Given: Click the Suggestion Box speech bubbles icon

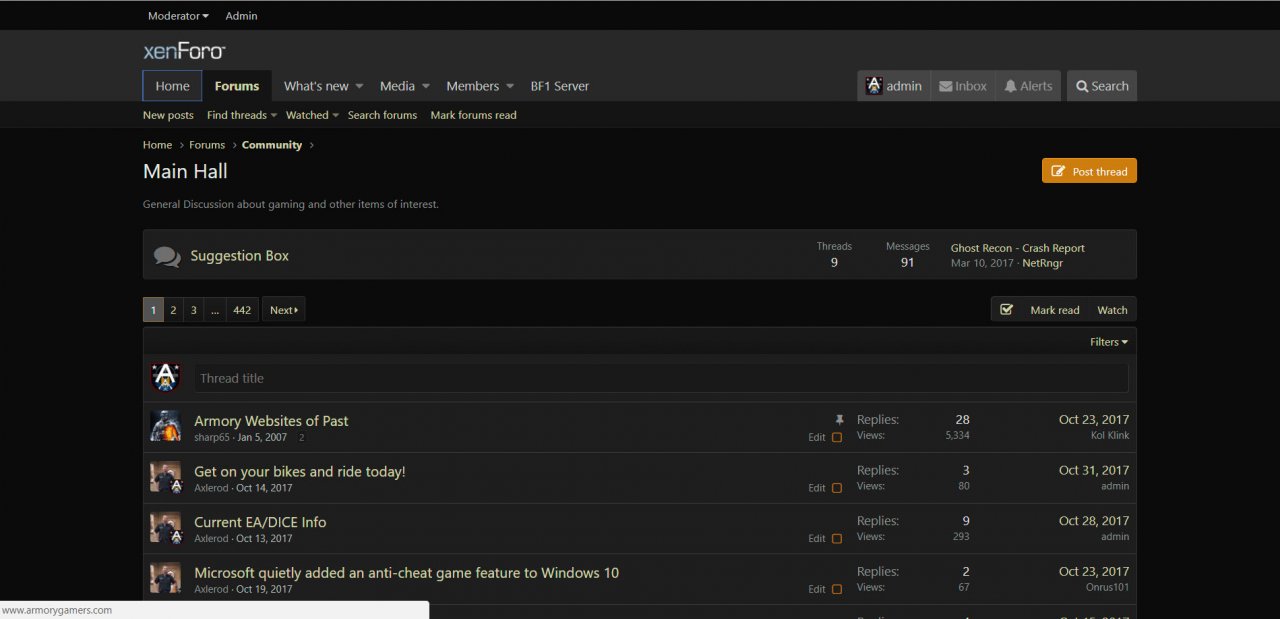Looking at the screenshot, I should point(167,257).
